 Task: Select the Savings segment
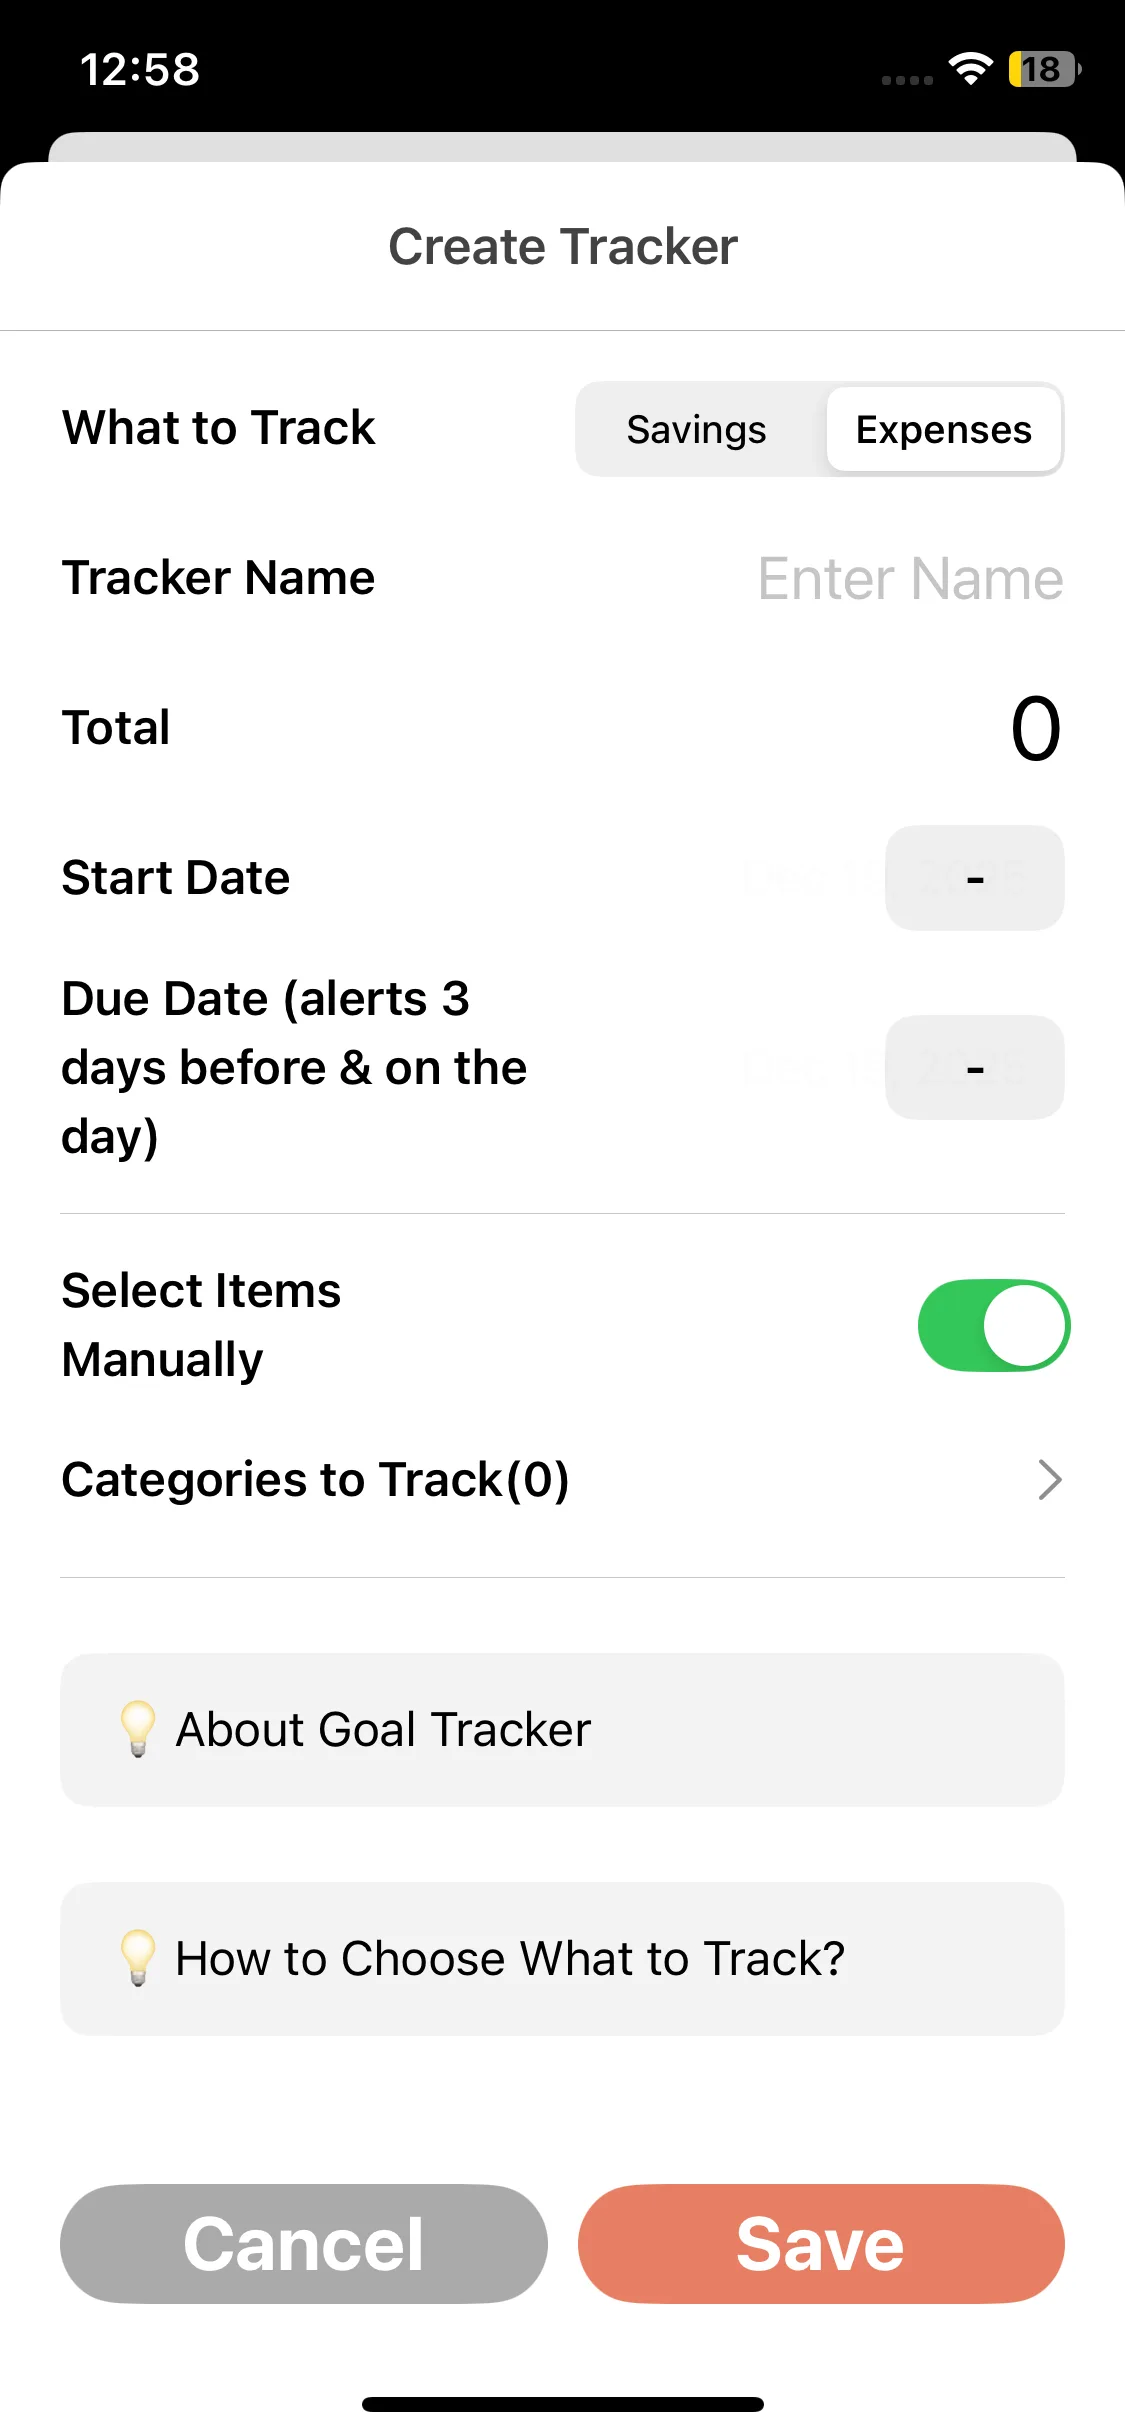point(697,430)
